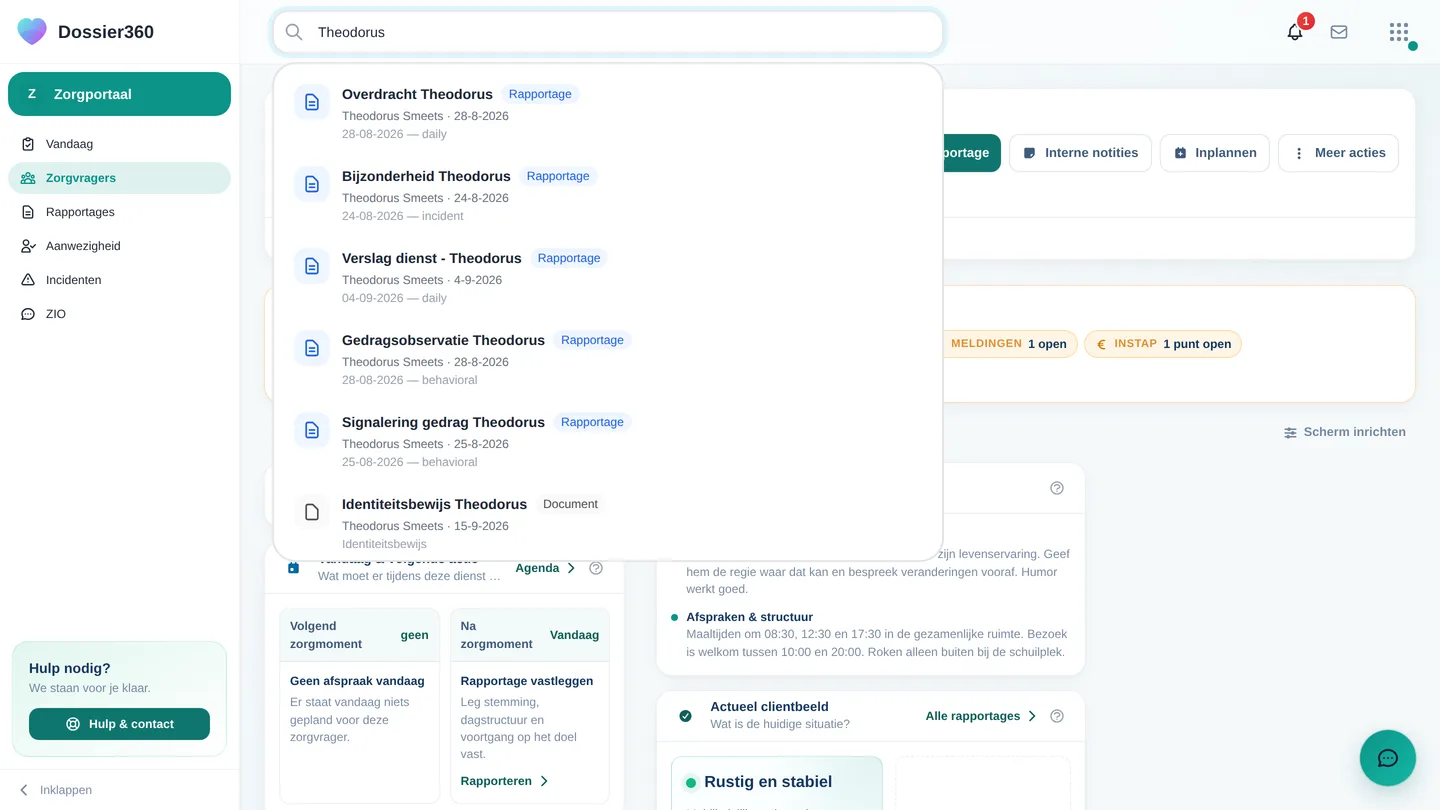Screen dimensions: 1440x810
Task: Open Gedragsobservatie Theodorus search result
Action: point(608,358)
